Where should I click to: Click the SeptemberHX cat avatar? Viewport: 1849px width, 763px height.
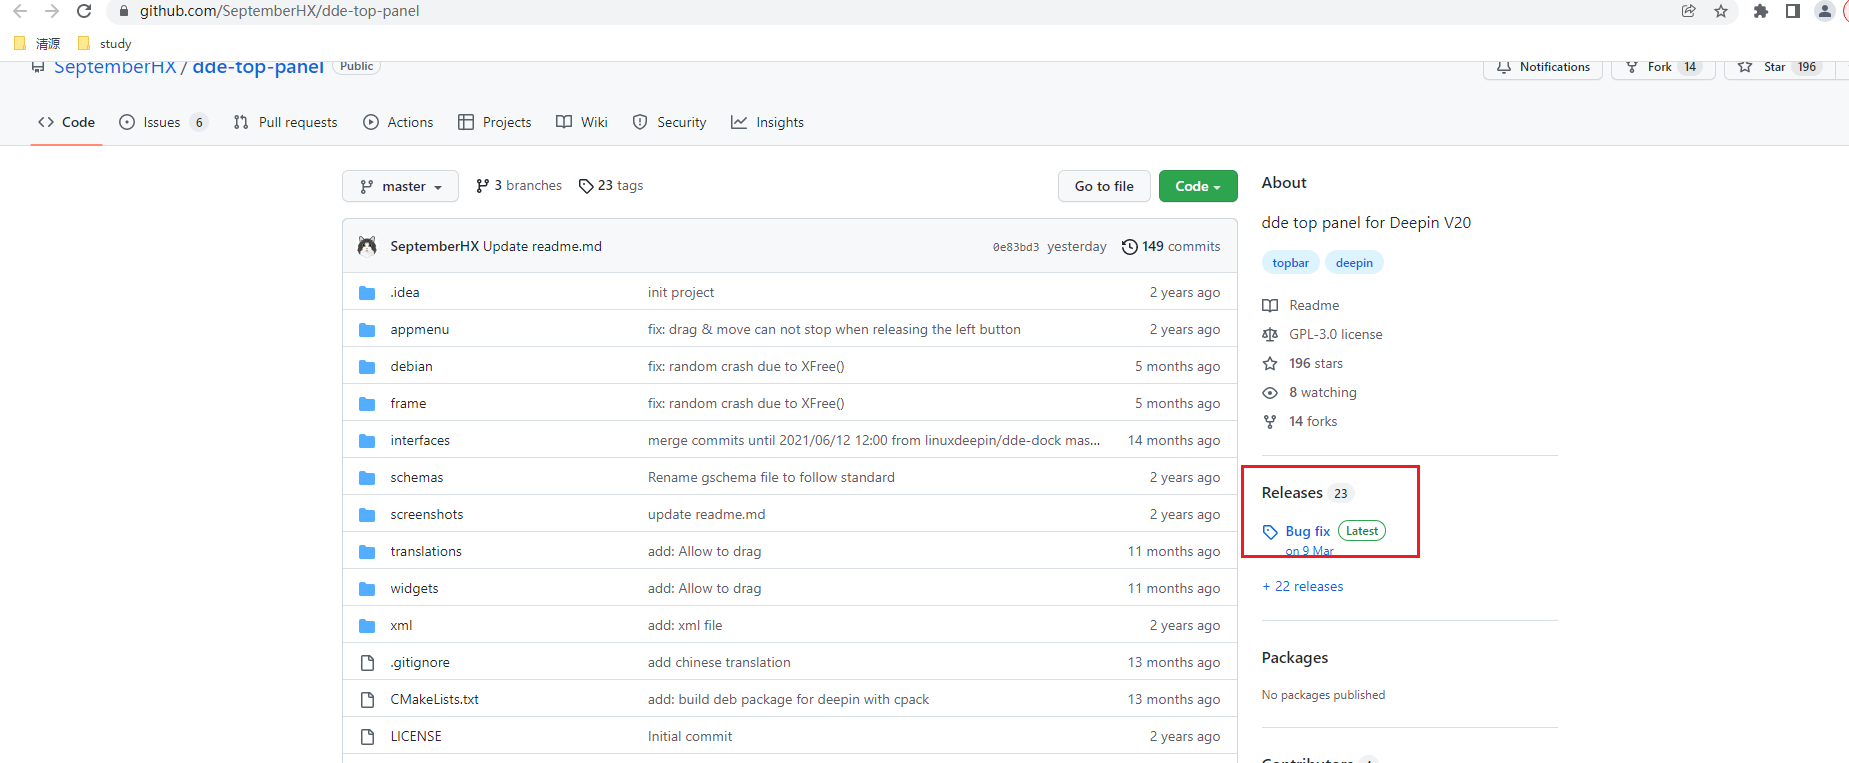coord(367,246)
